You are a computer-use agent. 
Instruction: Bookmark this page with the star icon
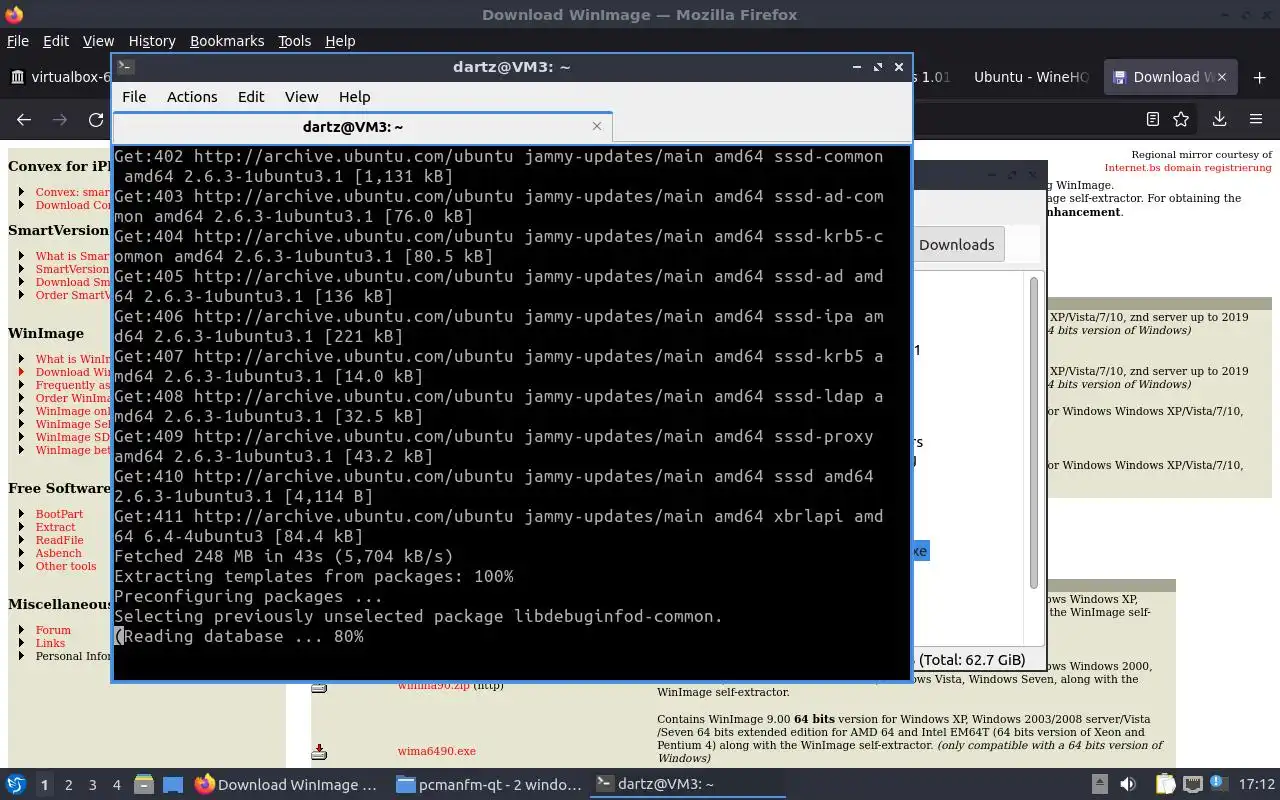[1181, 119]
